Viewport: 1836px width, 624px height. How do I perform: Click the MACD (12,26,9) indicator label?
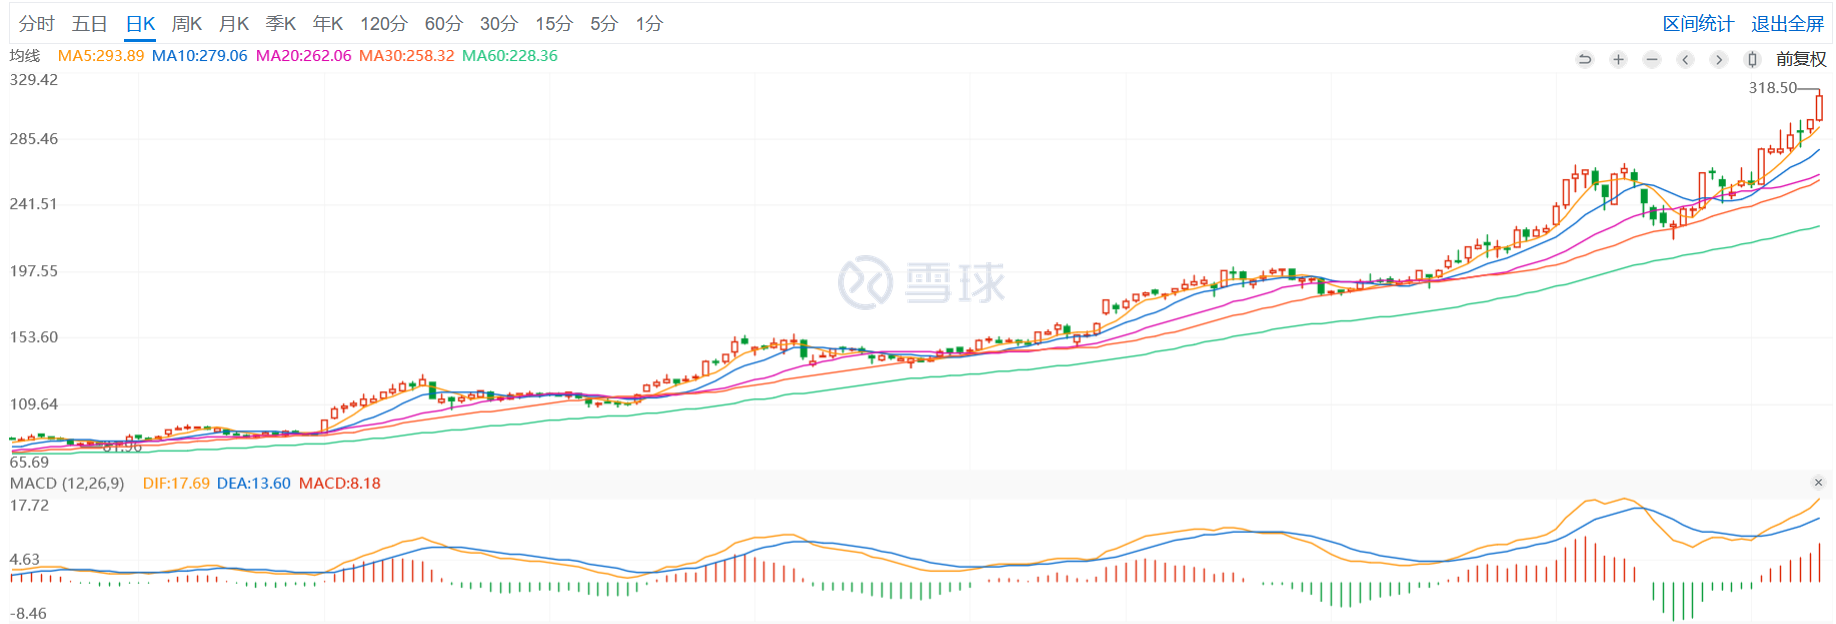pyautogui.click(x=67, y=484)
